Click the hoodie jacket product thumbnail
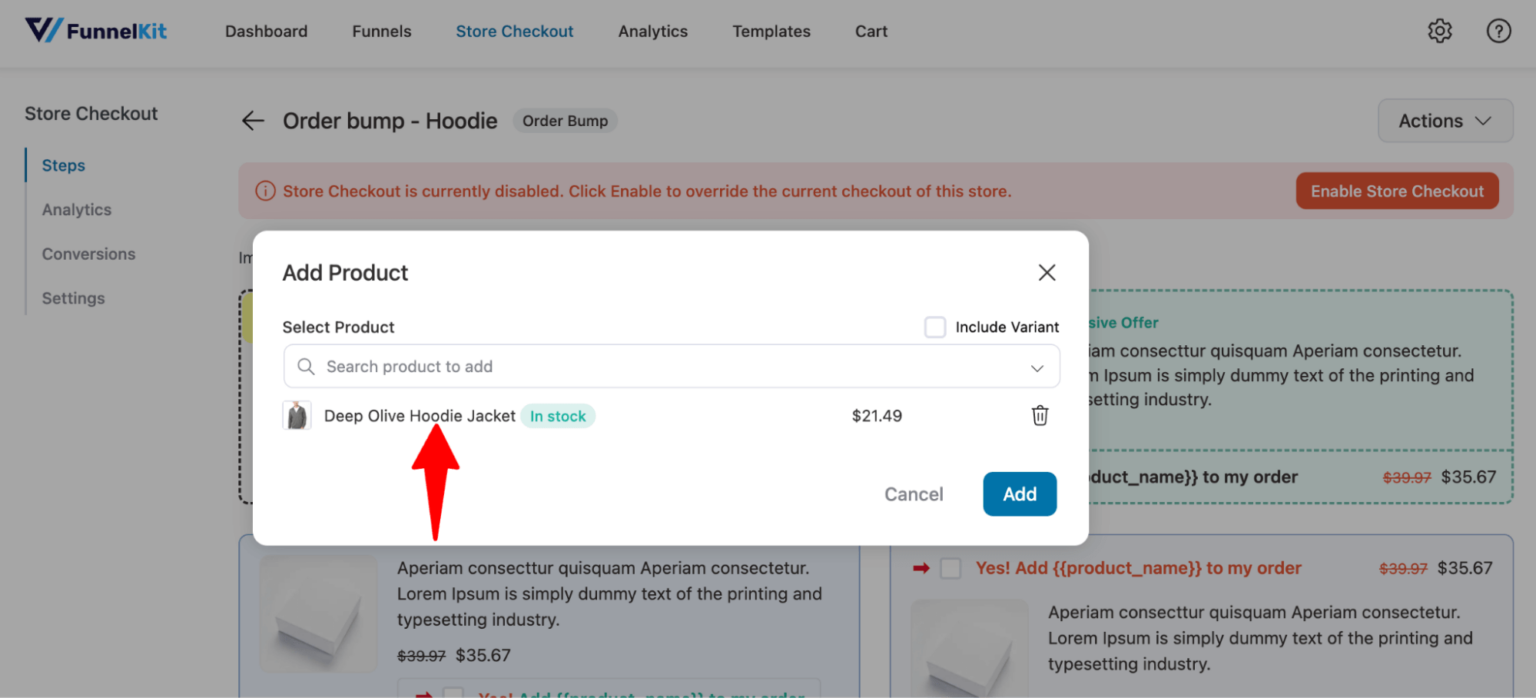The height and width of the screenshot is (698, 1536). point(297,415)
